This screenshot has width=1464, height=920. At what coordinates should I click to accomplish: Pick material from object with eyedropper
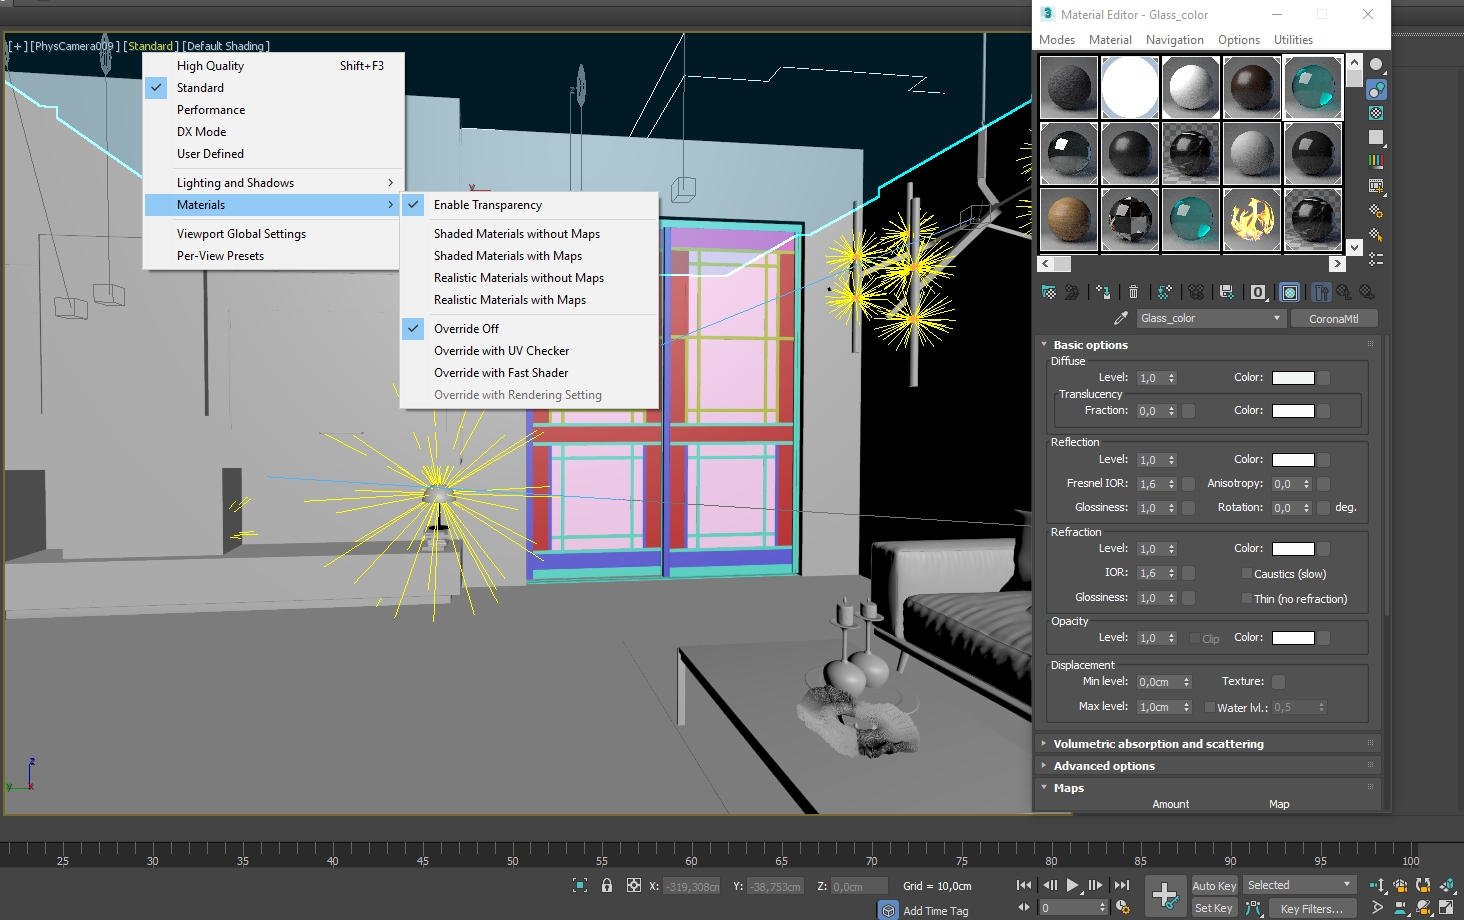pyautogui.click(x=1120, y=318)
